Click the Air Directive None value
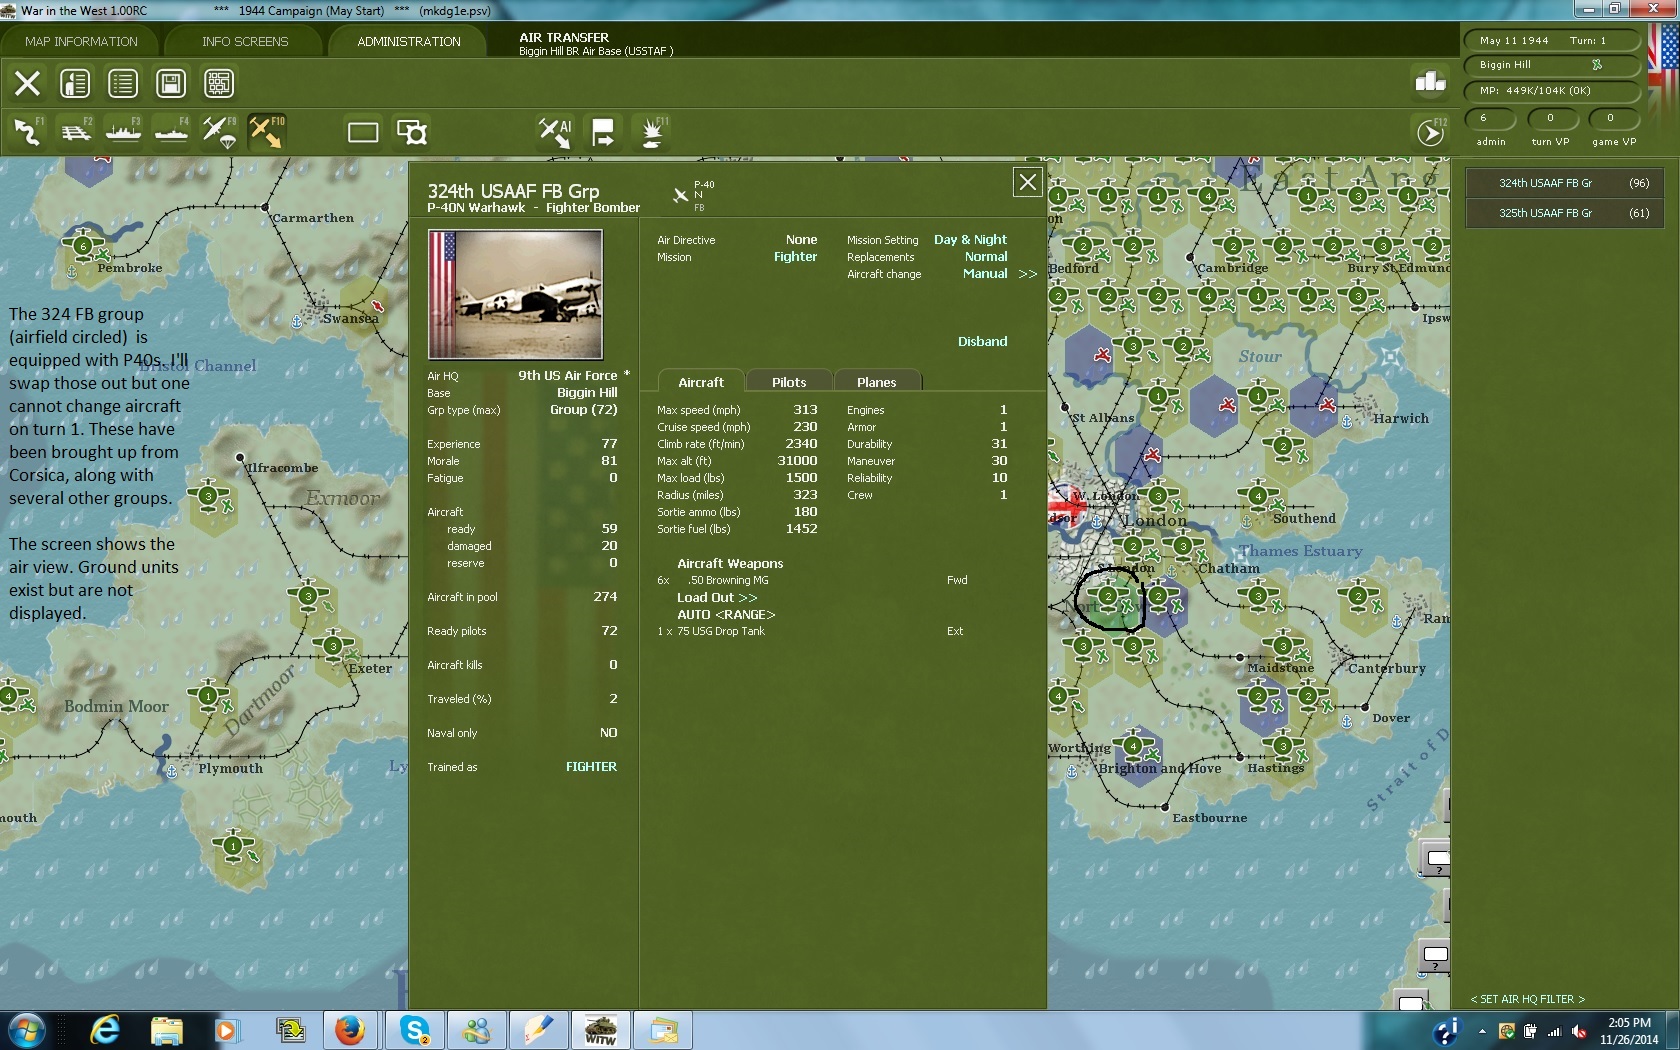This screenshot has height=1050, width=1680. tap(801, 239)
